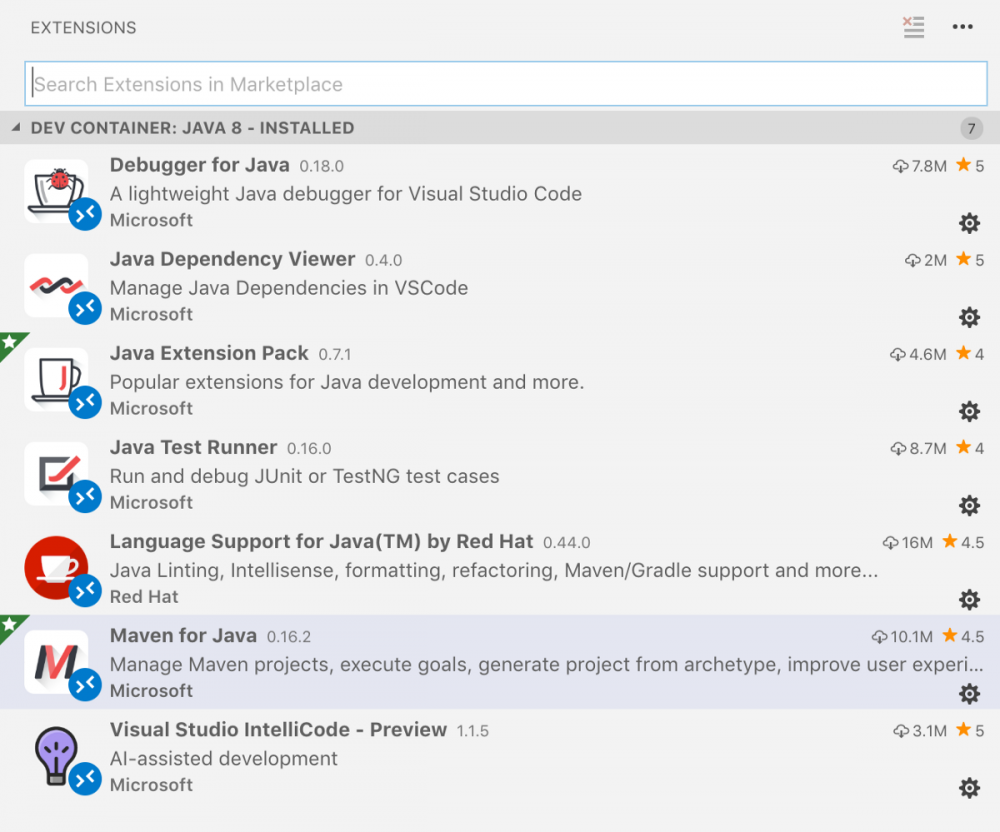Select the Java Test Runner extension
Screen dimensions: 1000x832
tap(193, 448)
